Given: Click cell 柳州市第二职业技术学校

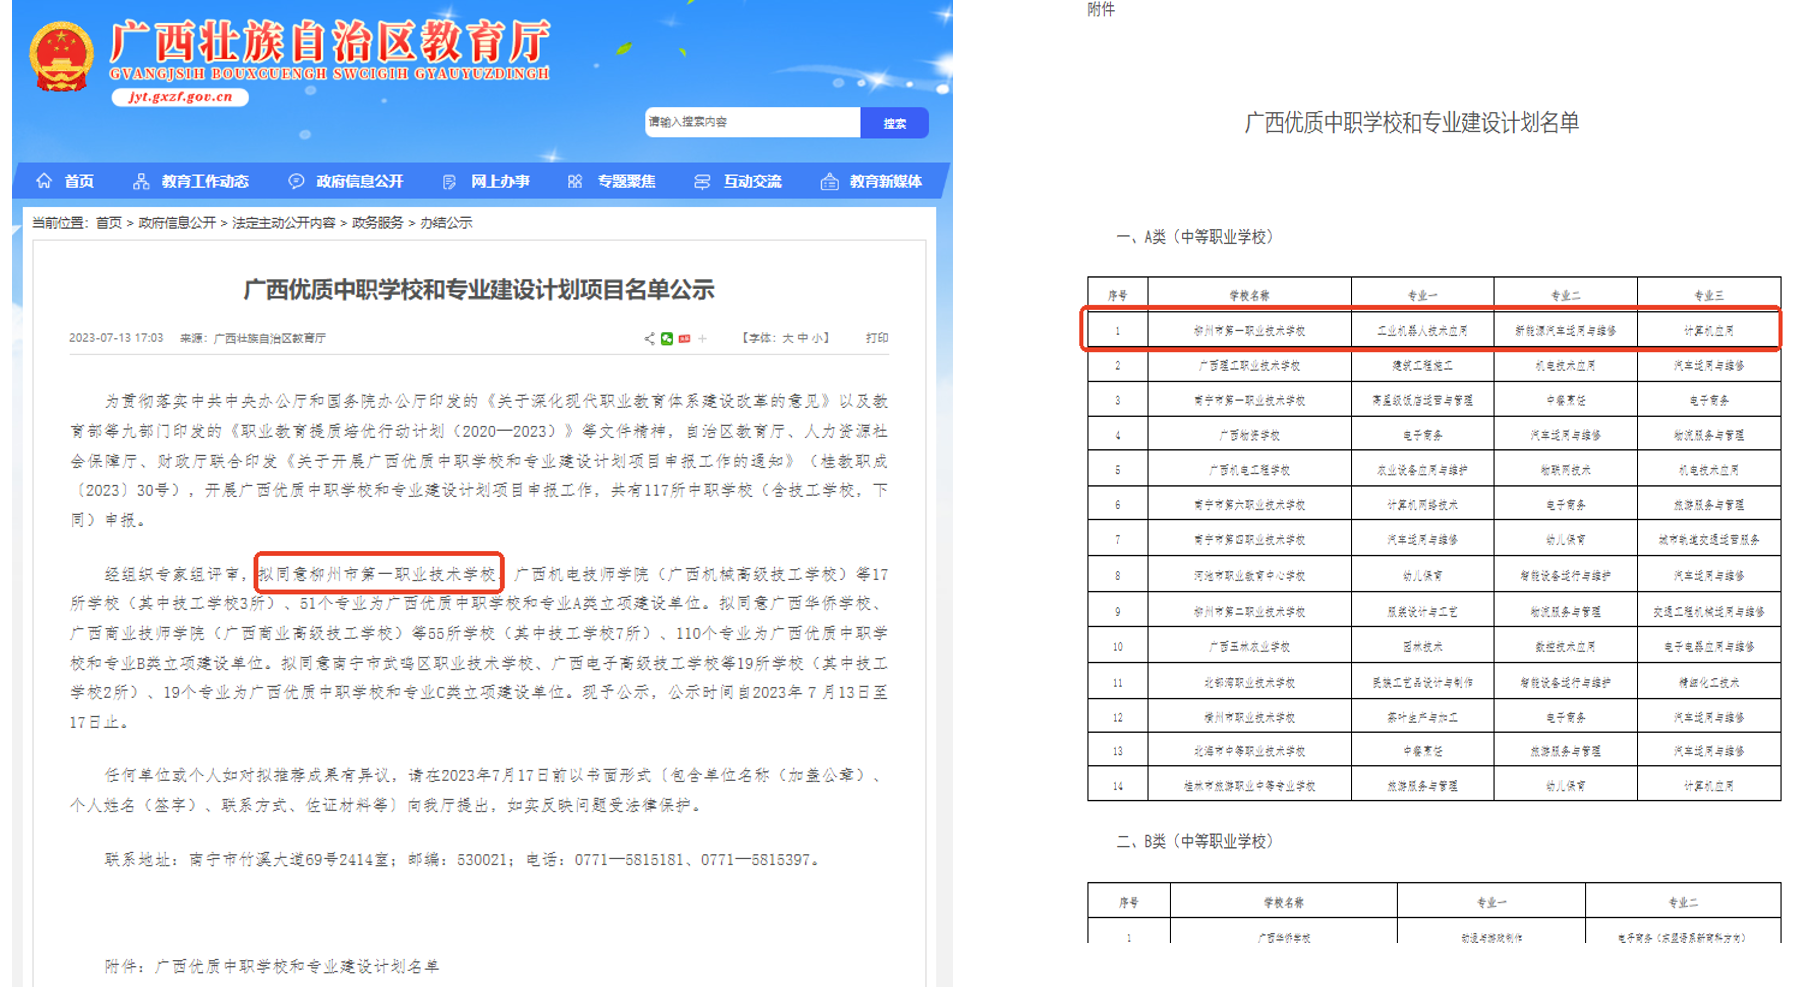Looking at the screenshot, I should (1249, 611).
